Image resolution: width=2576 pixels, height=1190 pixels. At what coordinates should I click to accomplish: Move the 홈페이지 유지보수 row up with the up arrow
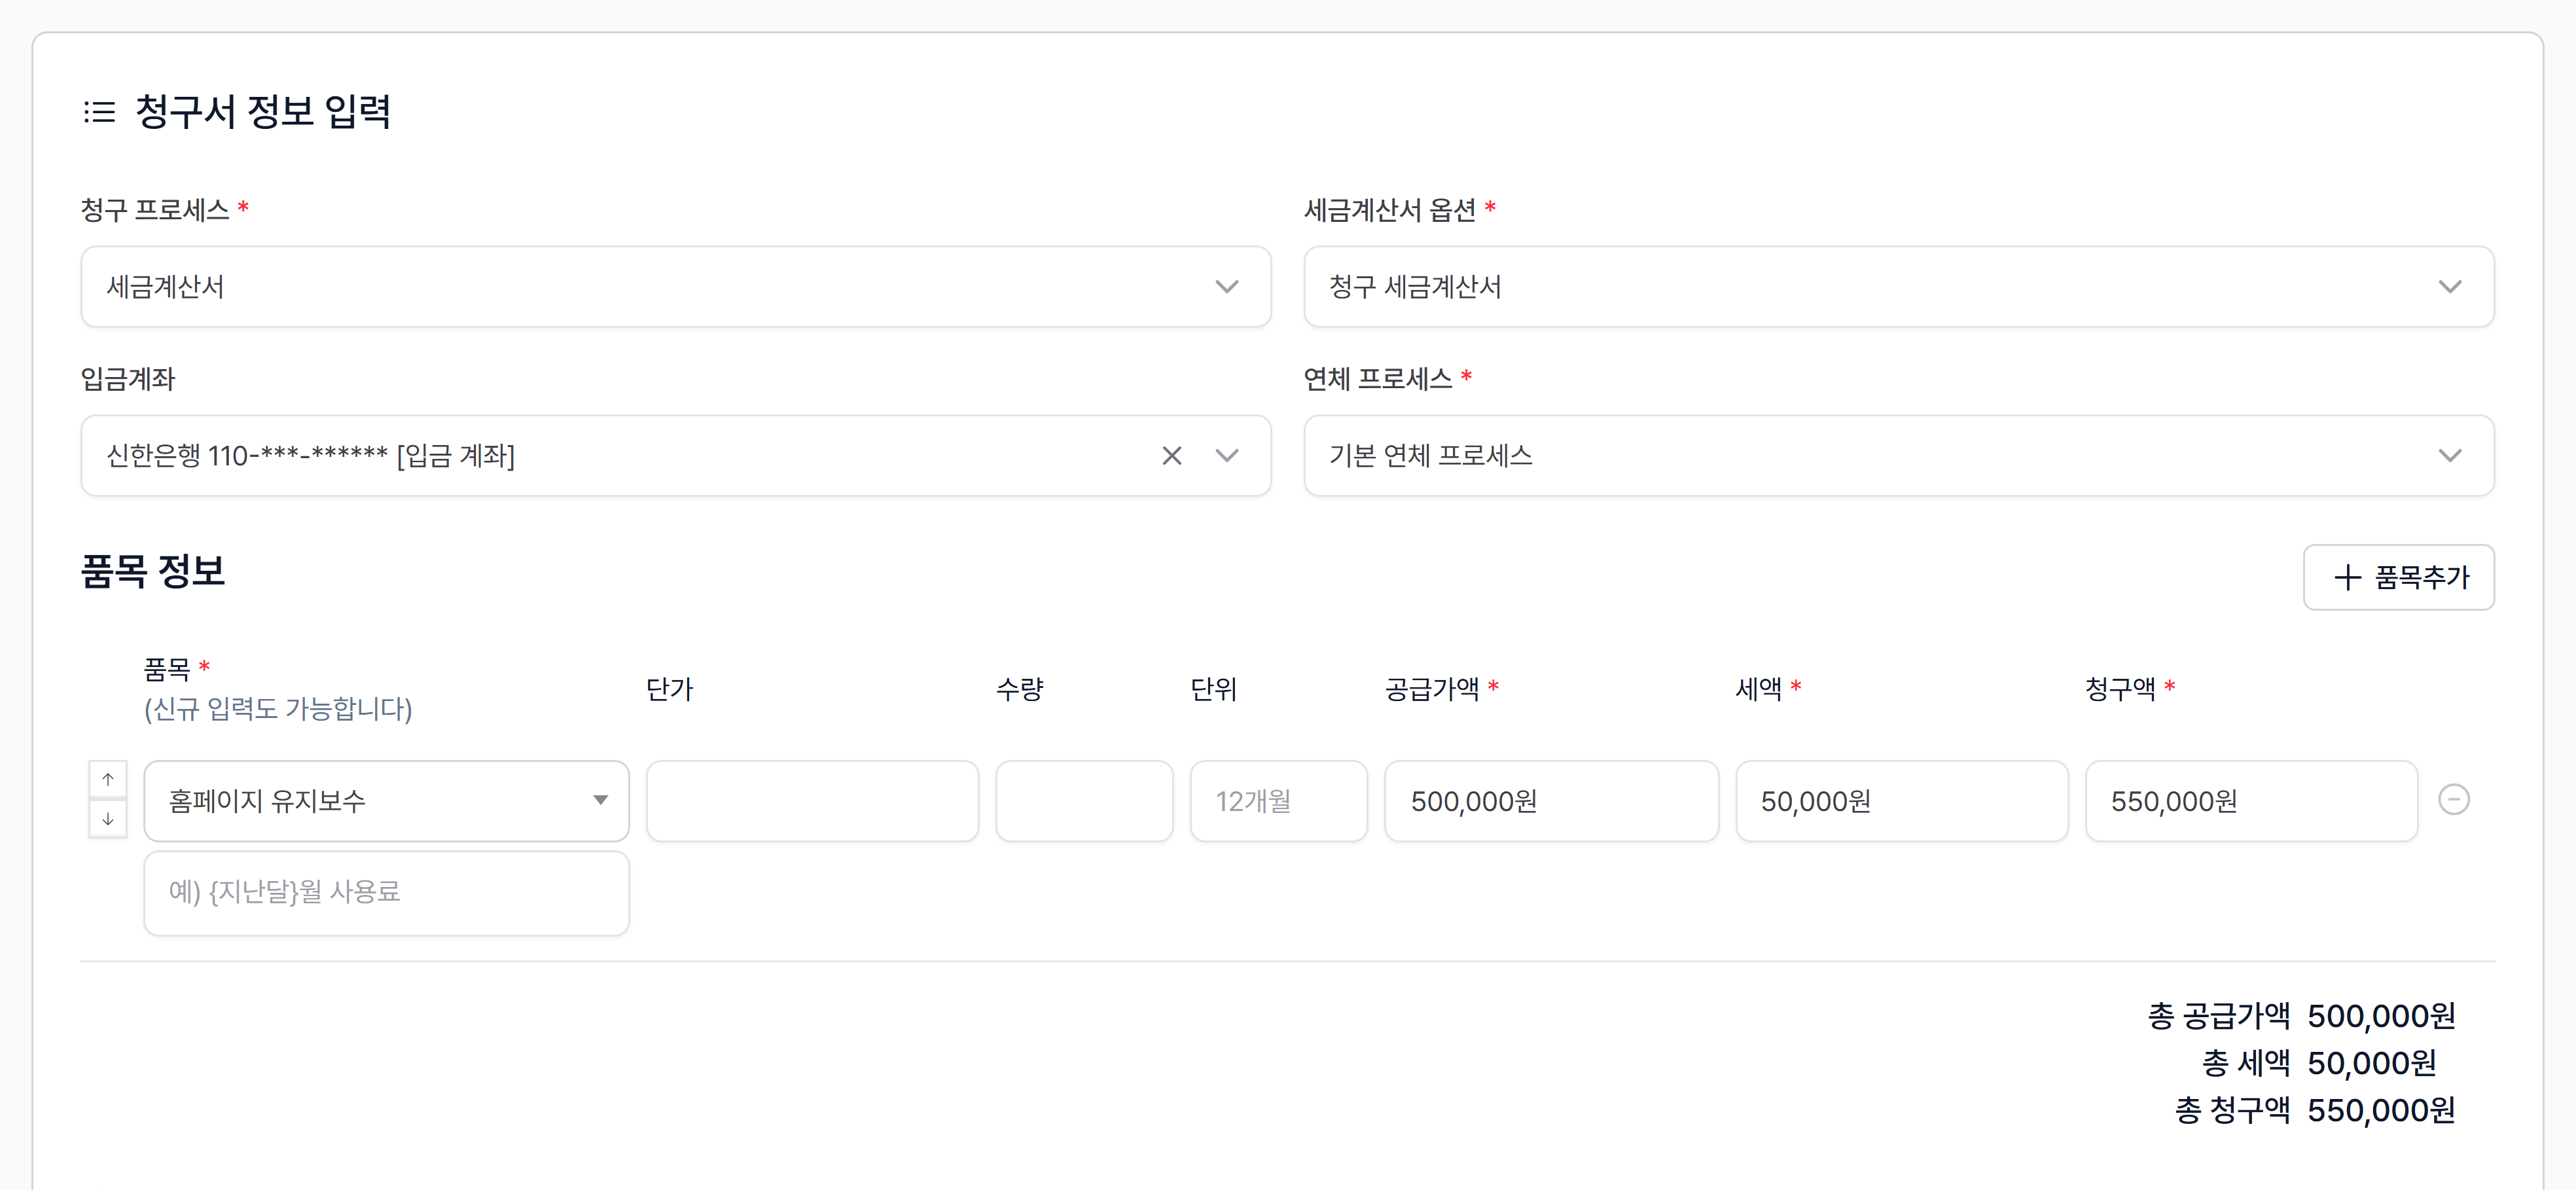tap(108, 779)
